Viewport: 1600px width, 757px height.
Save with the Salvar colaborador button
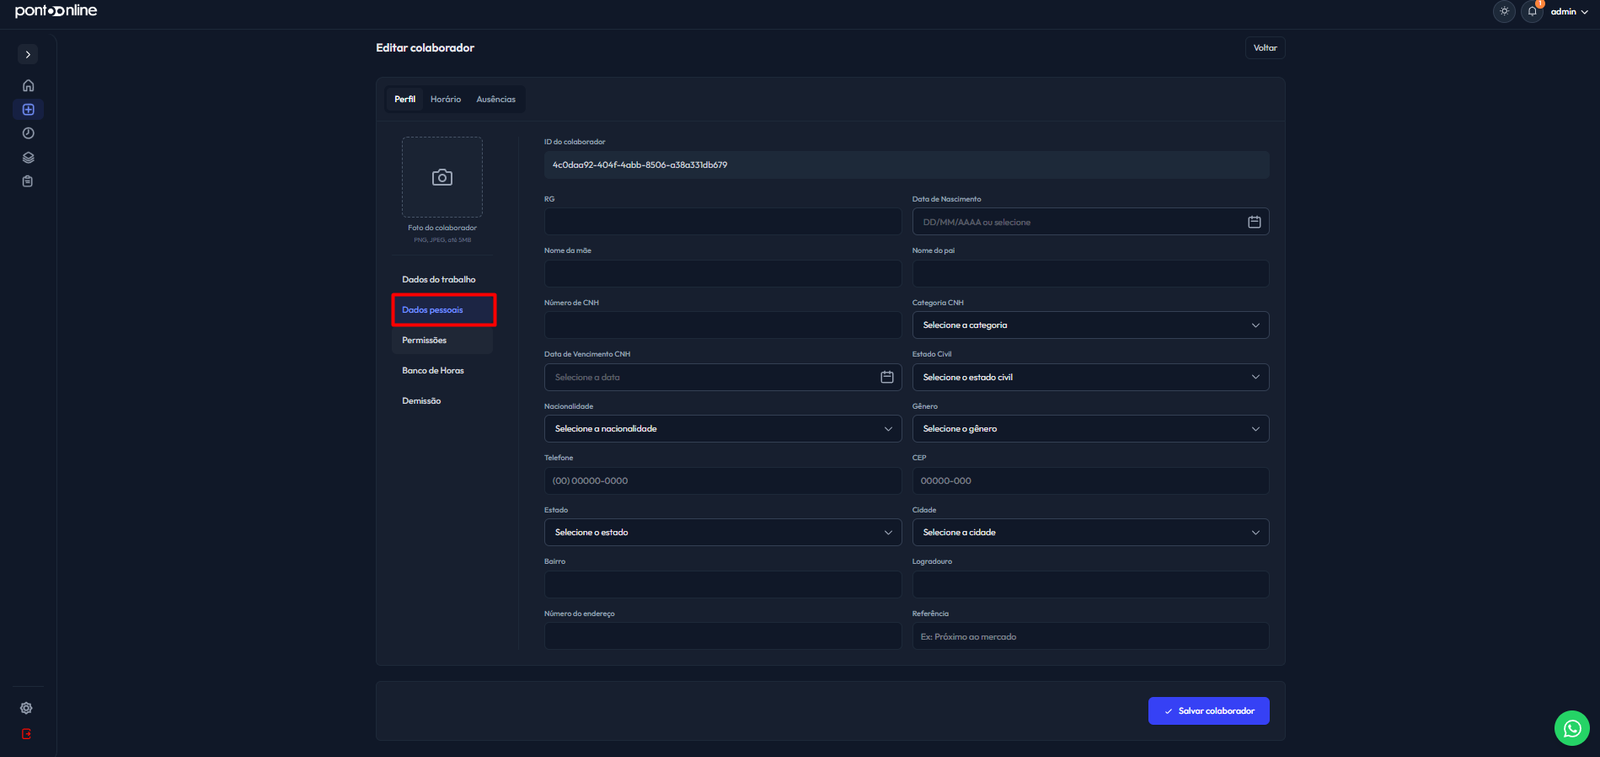click(1209, 711)
